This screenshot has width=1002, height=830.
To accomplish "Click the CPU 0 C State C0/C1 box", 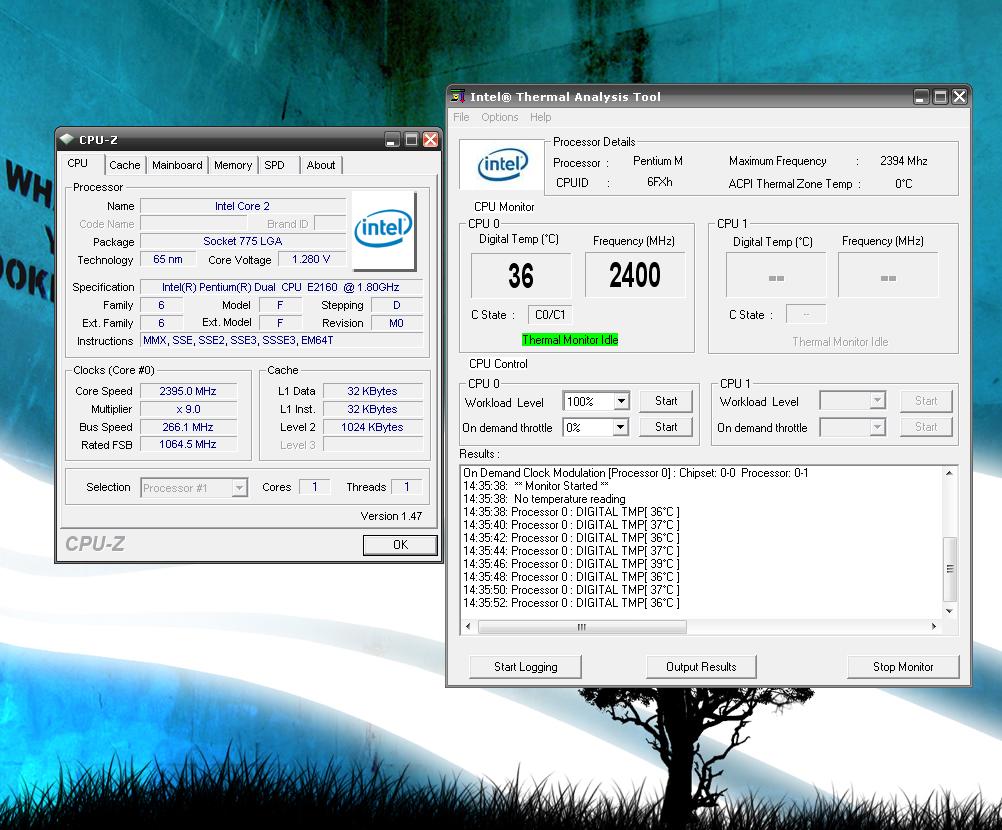I will coord(550,314).
